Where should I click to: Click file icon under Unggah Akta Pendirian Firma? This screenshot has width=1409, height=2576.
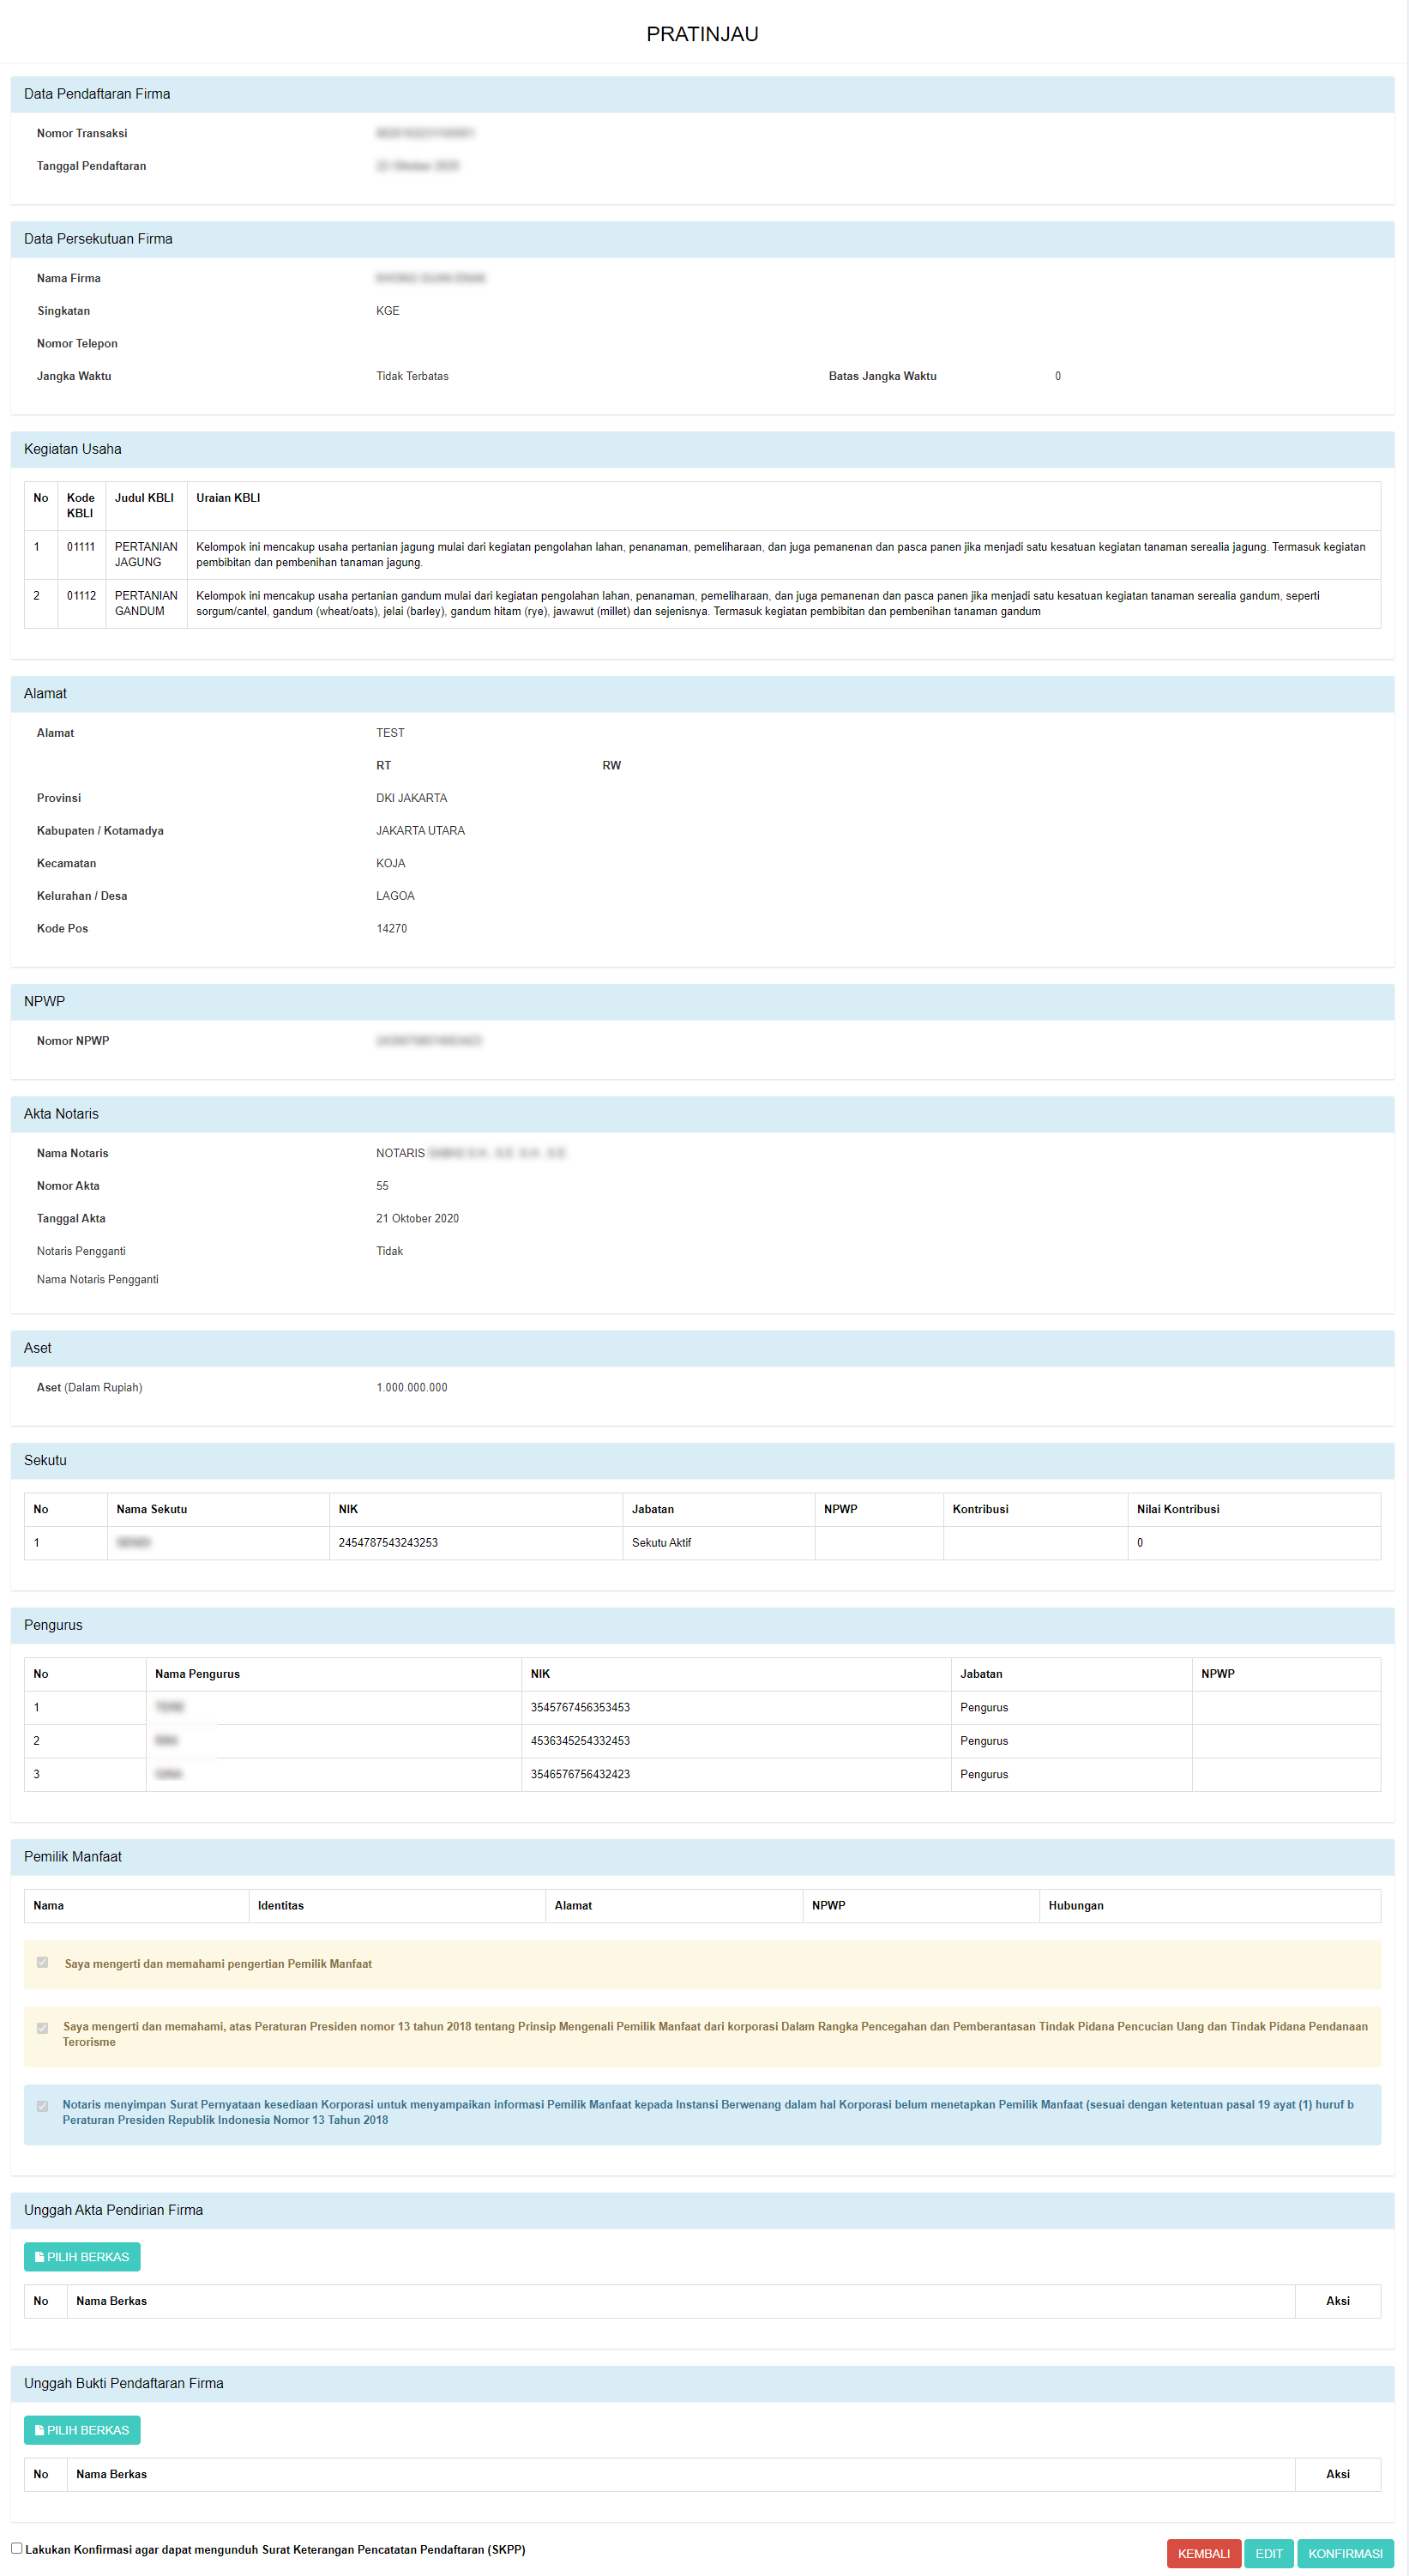pyautogui.click(x=39, y=2257)
